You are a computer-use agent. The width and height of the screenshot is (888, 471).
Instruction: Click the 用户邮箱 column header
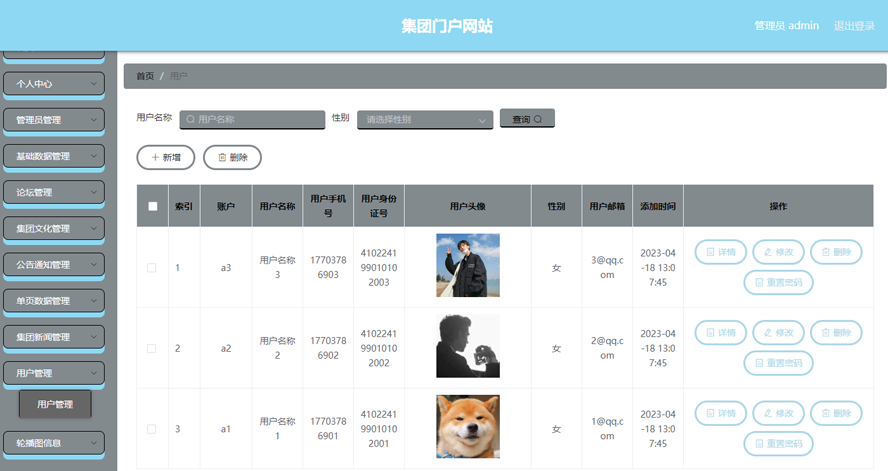[x=607, y=206]
